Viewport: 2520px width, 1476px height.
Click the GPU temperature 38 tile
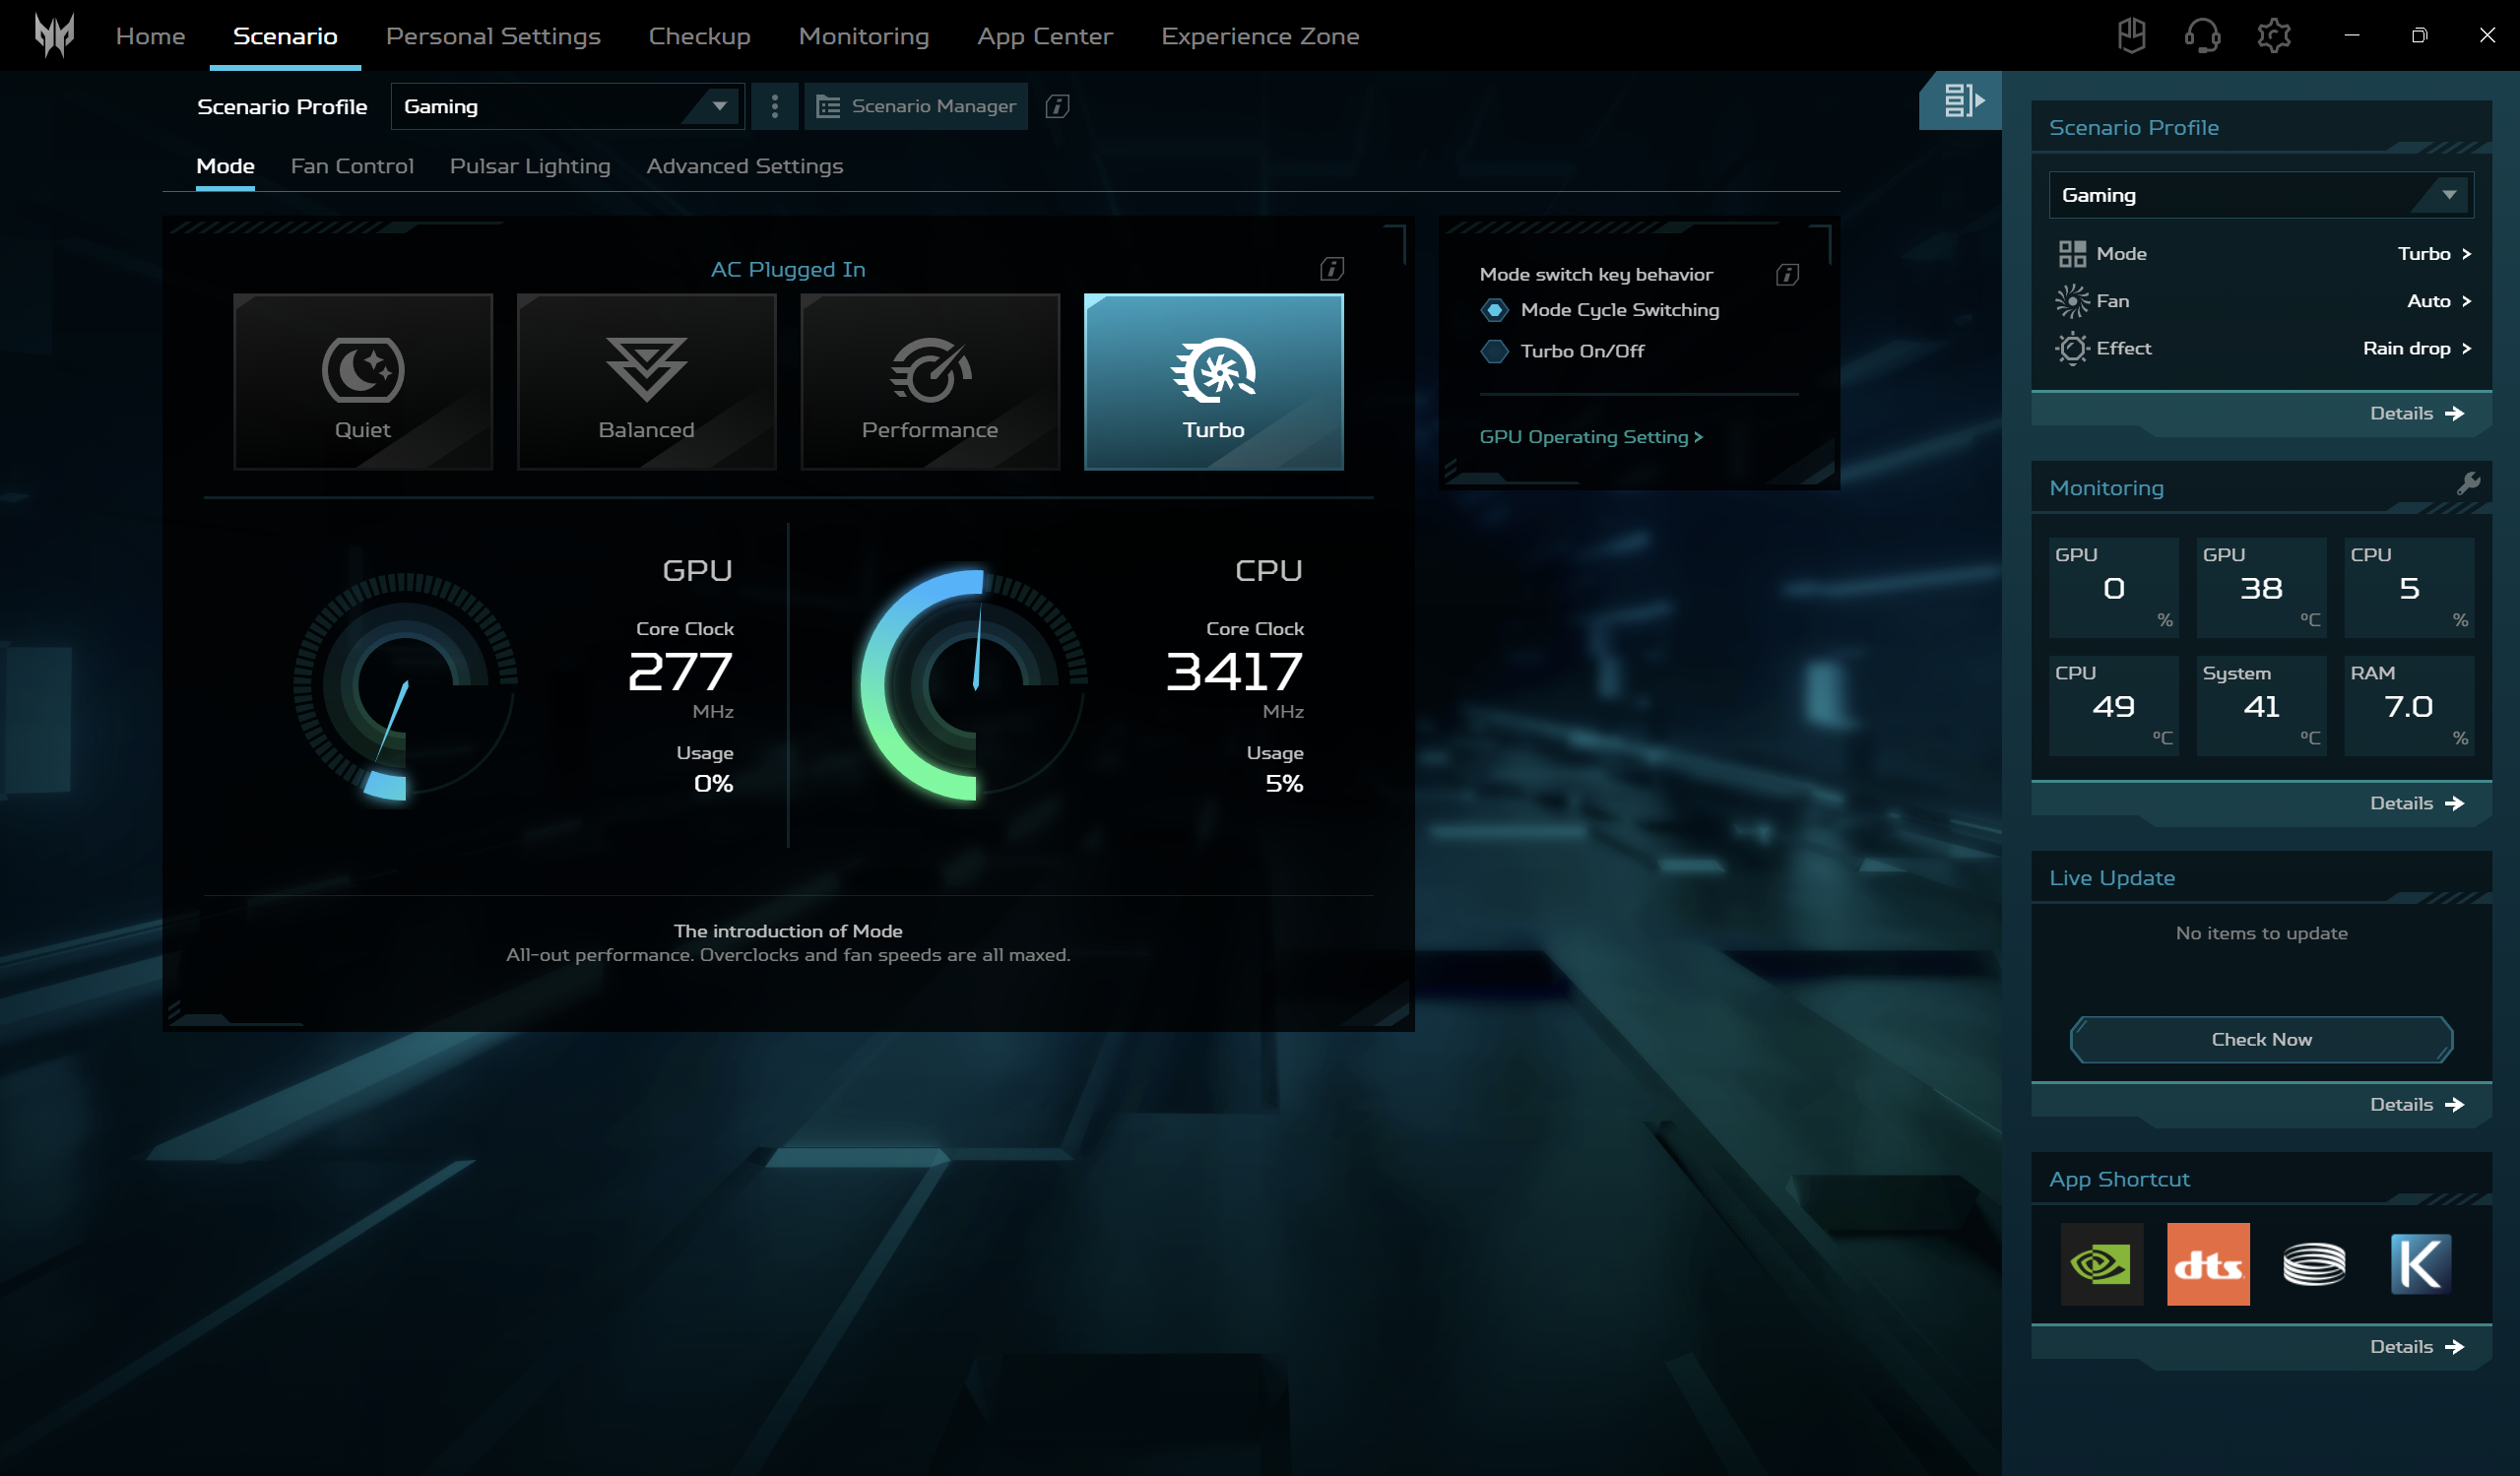click(2260, 588)
